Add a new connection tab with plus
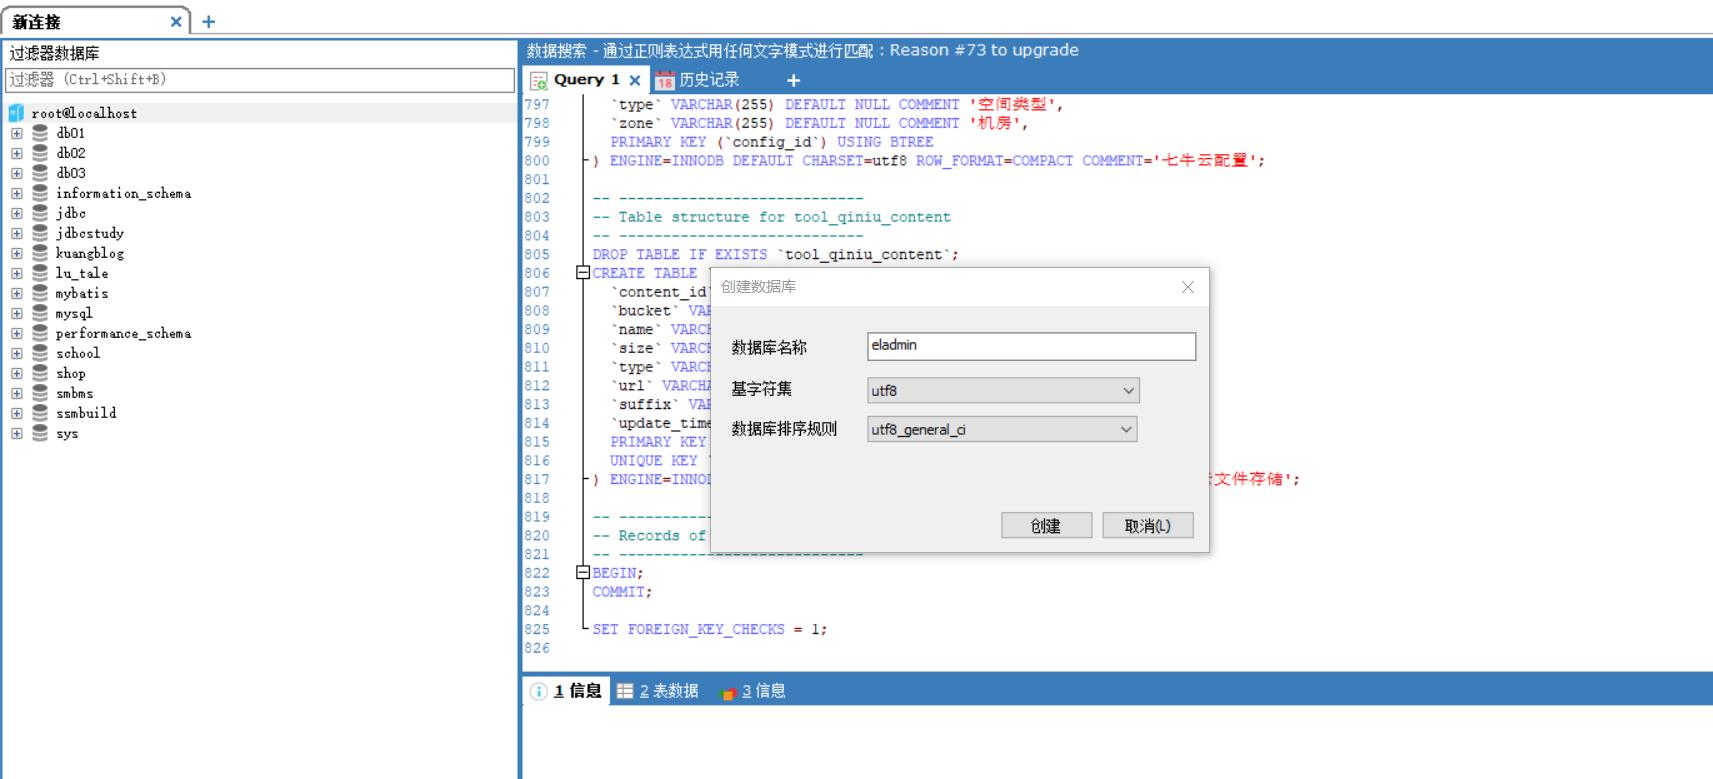 pos(208,21)
